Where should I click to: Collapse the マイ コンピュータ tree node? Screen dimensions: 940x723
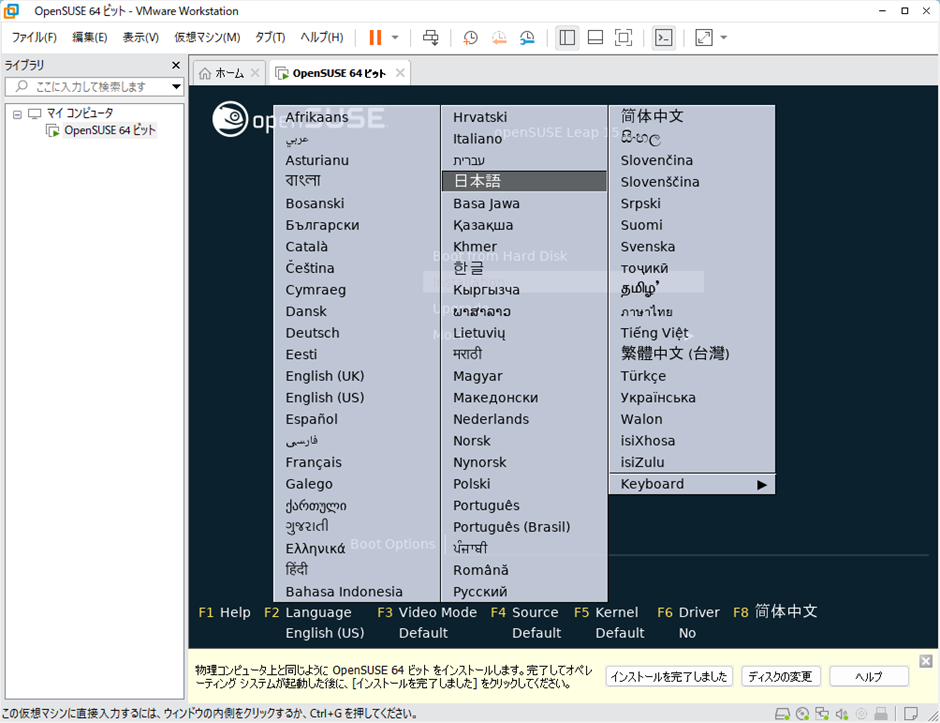(x=17, y=114)
